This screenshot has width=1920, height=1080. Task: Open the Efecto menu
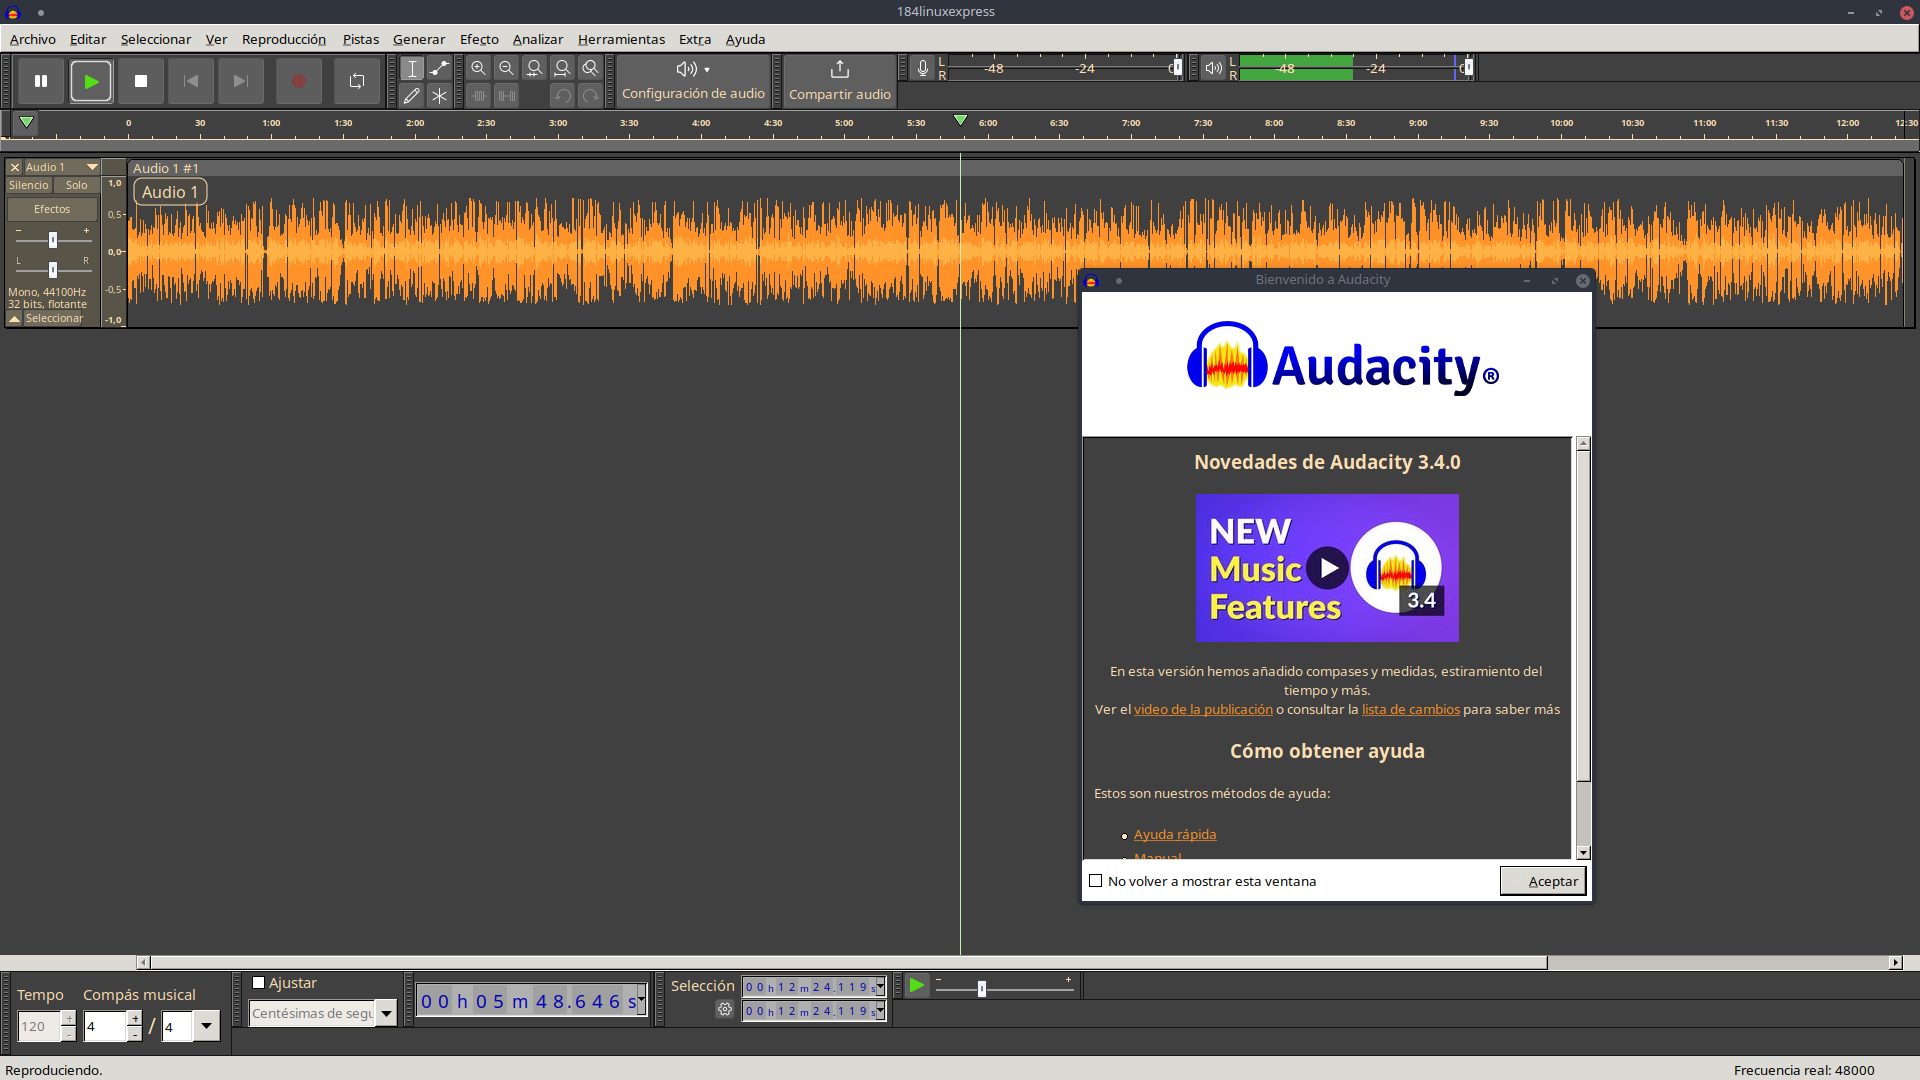click(479, 39)
